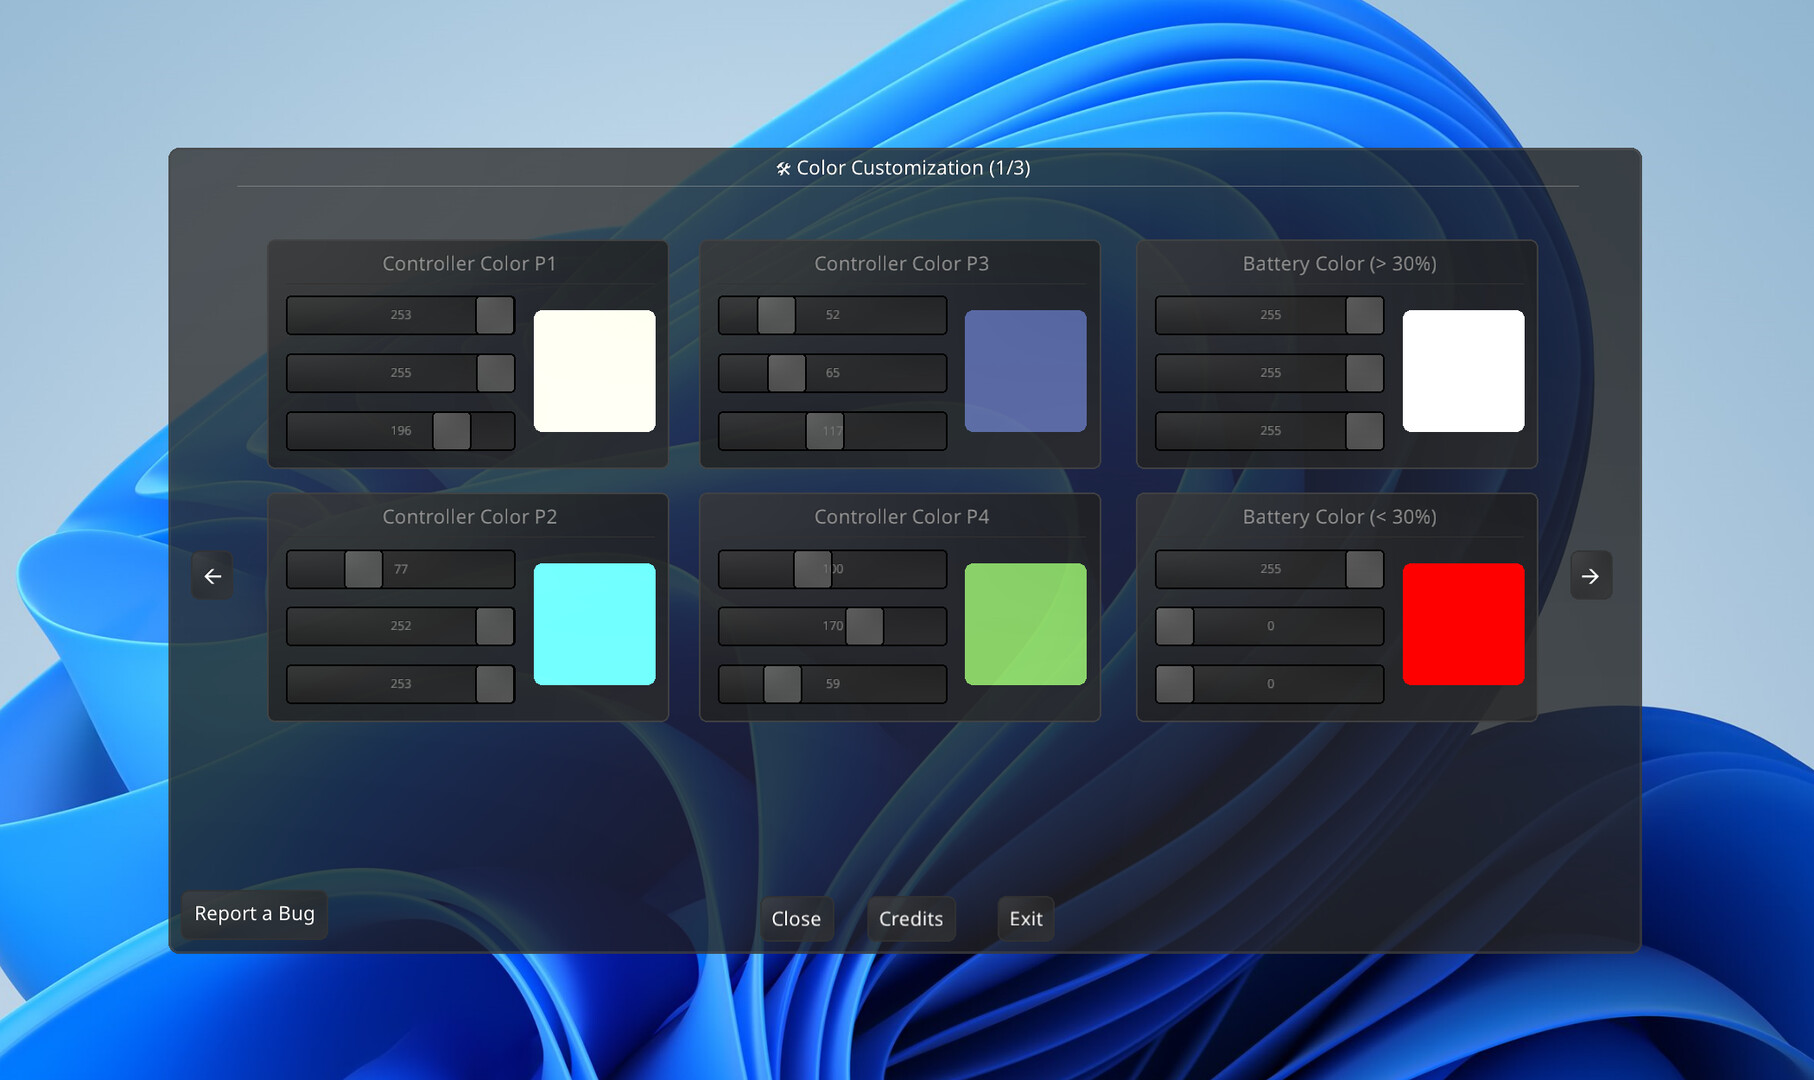Click the slider showing 52 under Controller Color P3

click(x=830, y=315)
